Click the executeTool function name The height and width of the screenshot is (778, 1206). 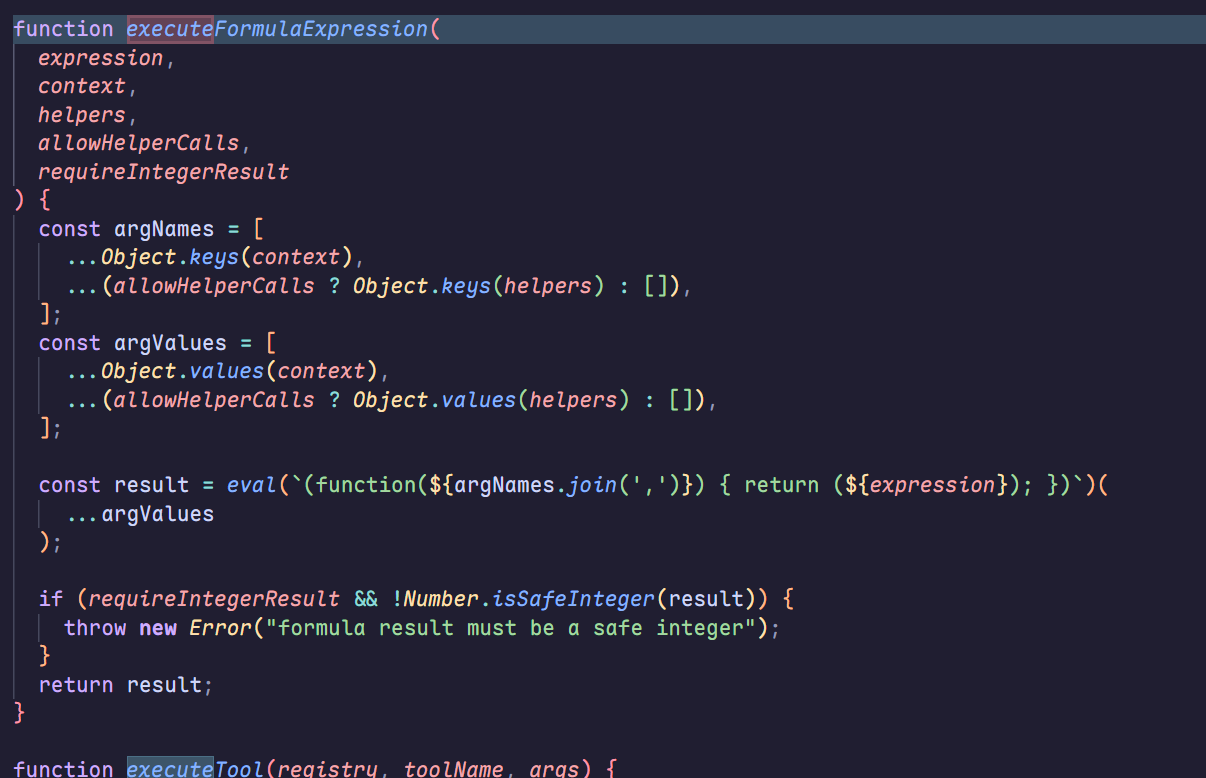point(195,768)
